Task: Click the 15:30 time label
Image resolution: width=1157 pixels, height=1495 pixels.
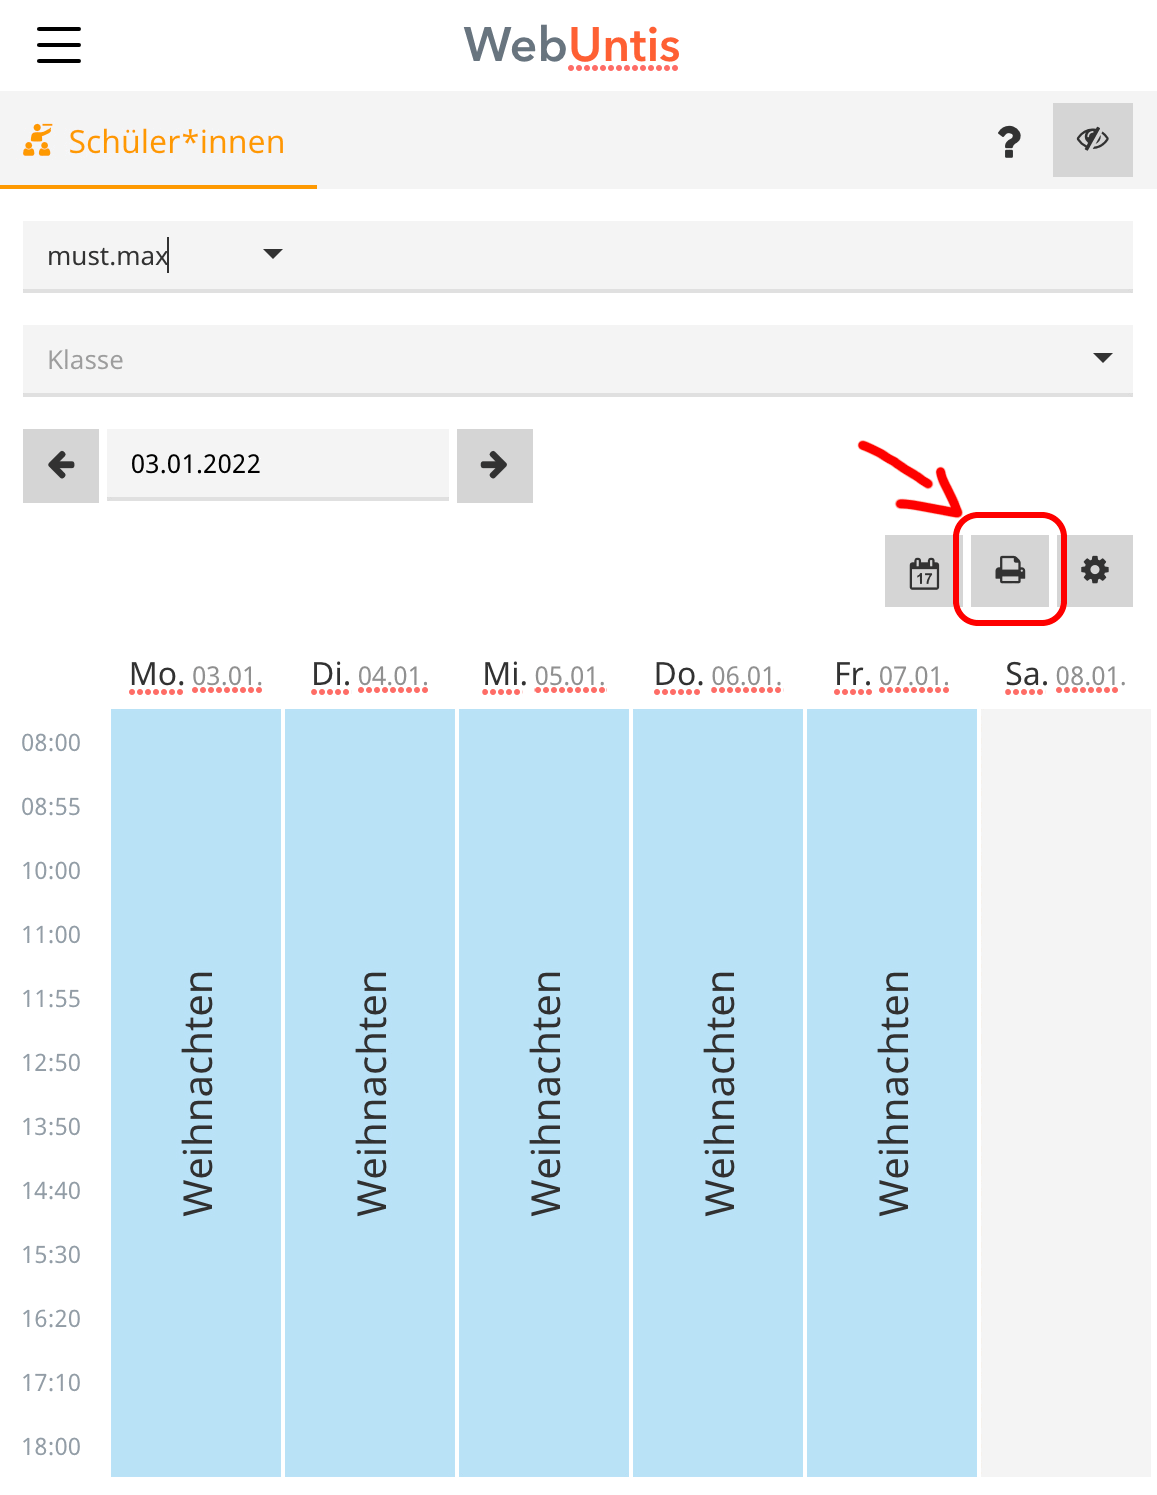Action: 51,1255
